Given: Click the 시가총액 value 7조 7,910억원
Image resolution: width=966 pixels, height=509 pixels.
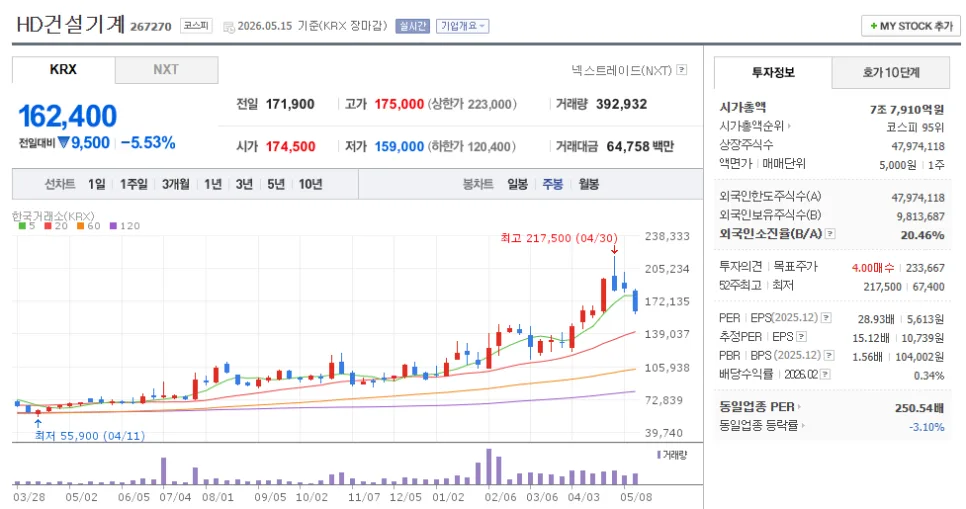Looking at the screenshot, I should click(907, 110).
